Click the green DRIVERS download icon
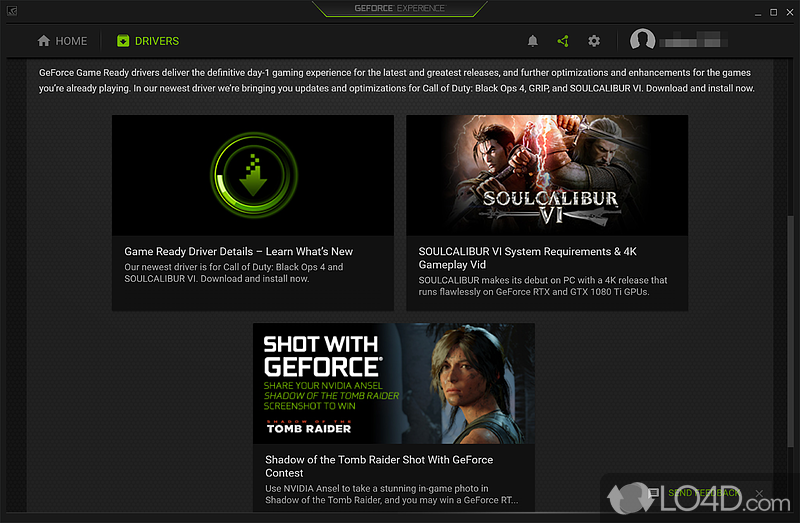800x523 pixels. click(x=123, y=41)
